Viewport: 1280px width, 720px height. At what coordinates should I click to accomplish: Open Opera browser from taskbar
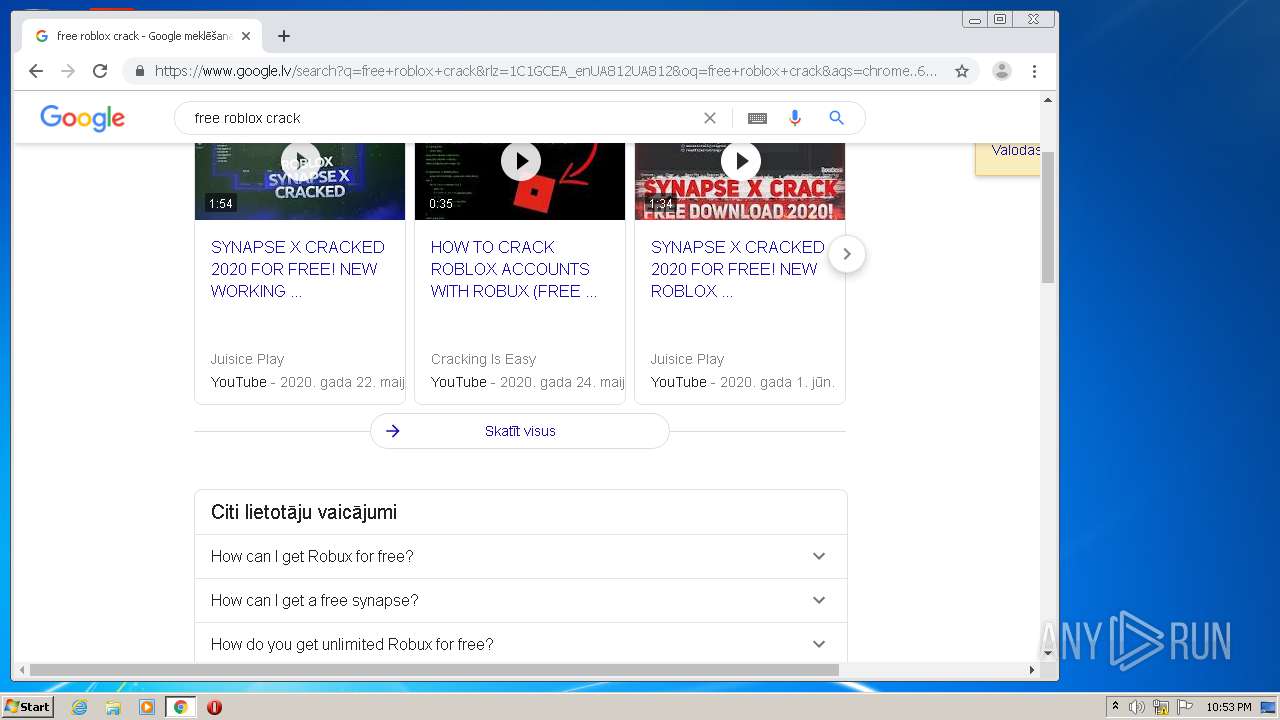point(214,707)
